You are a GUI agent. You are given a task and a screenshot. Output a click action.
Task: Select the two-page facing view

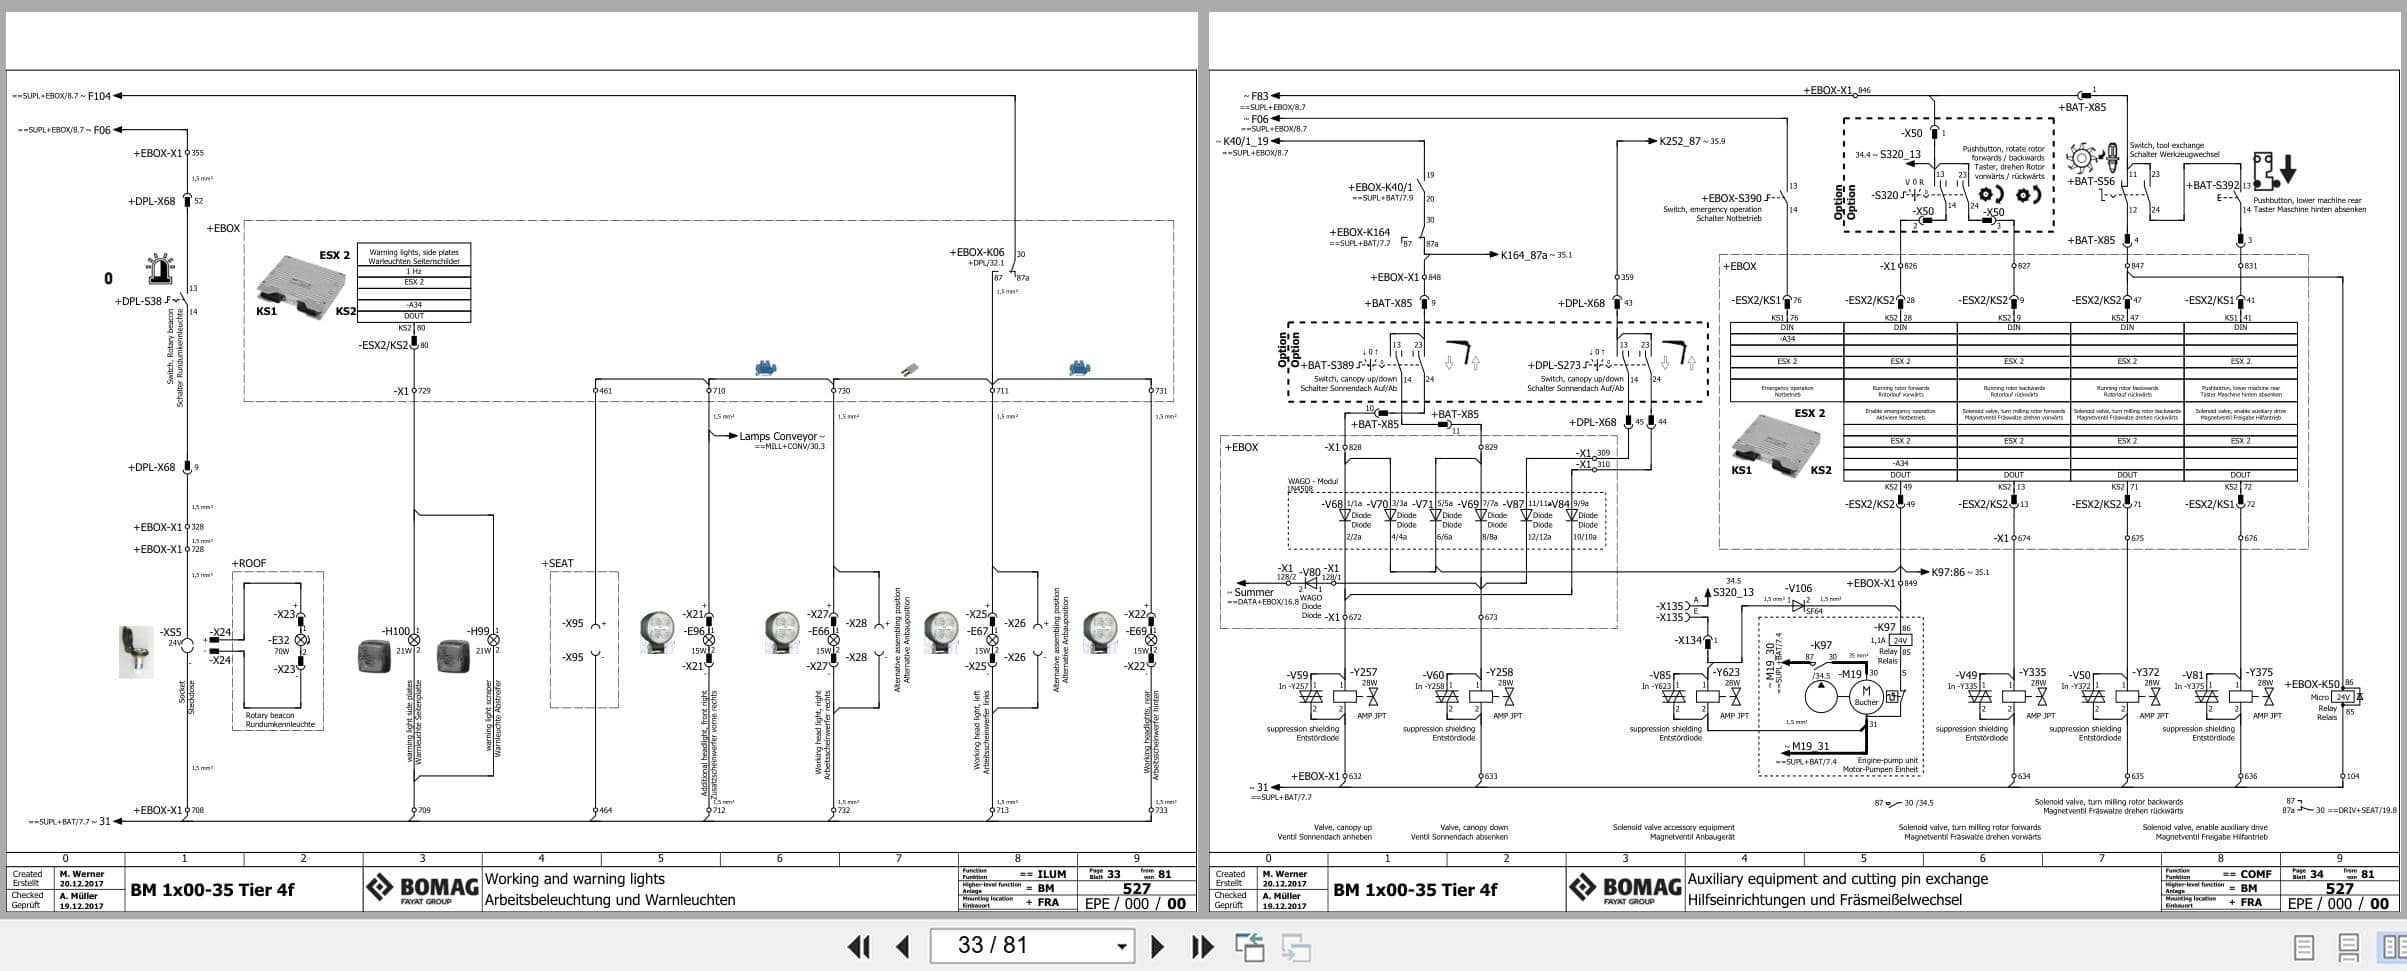tap(2393, 946)
